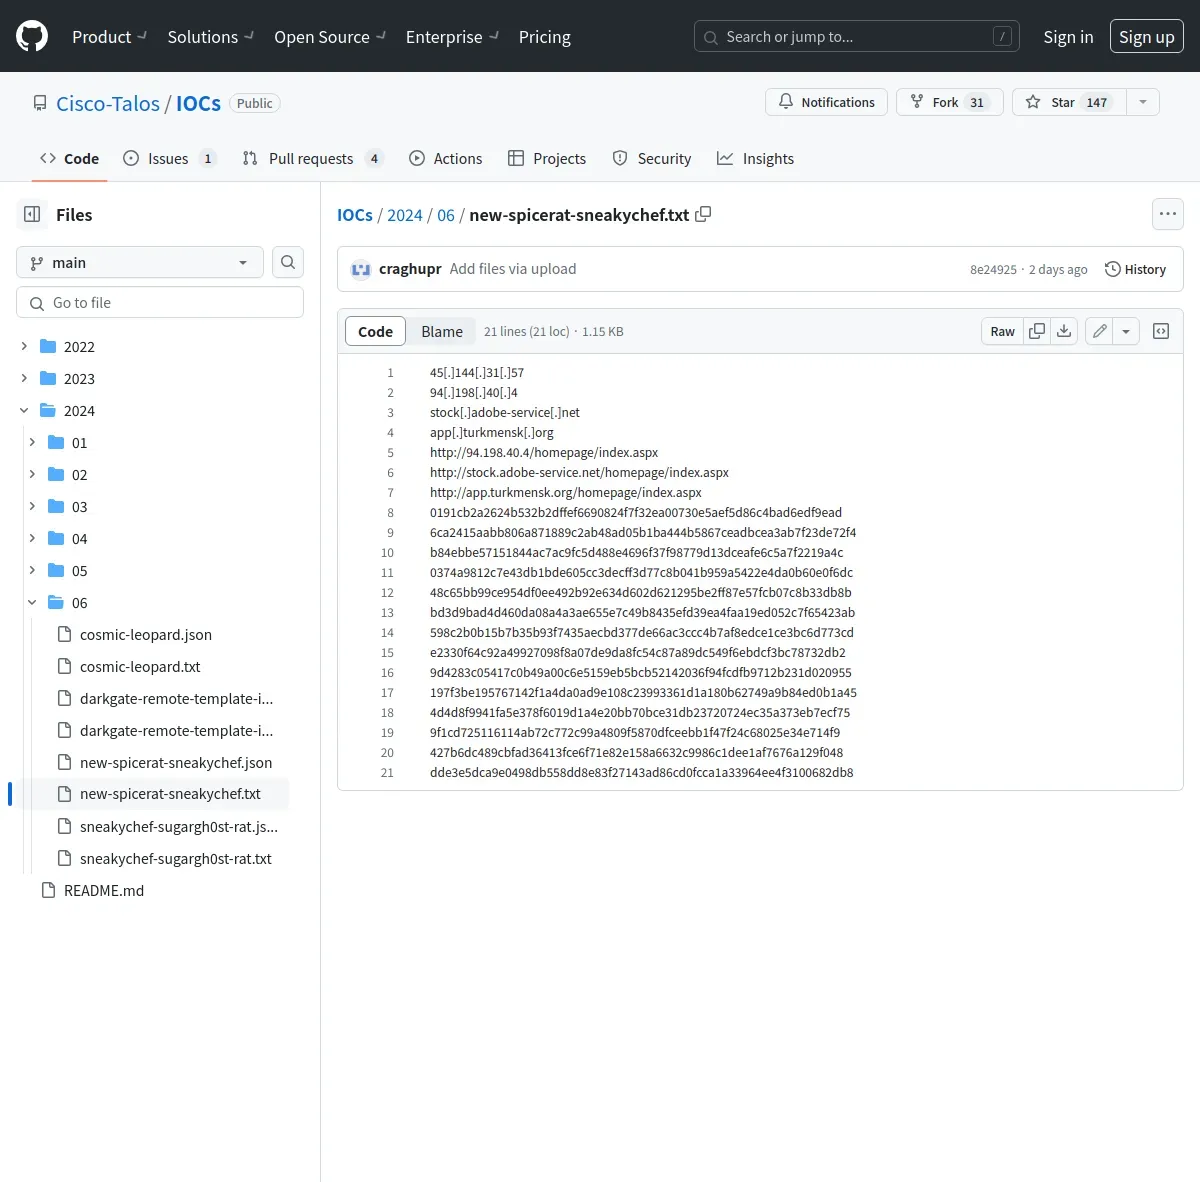This screenshot has width=1200, height=1182.
Task: Open the first darkgate-remote-template file
Action: [x=176, y=698]
